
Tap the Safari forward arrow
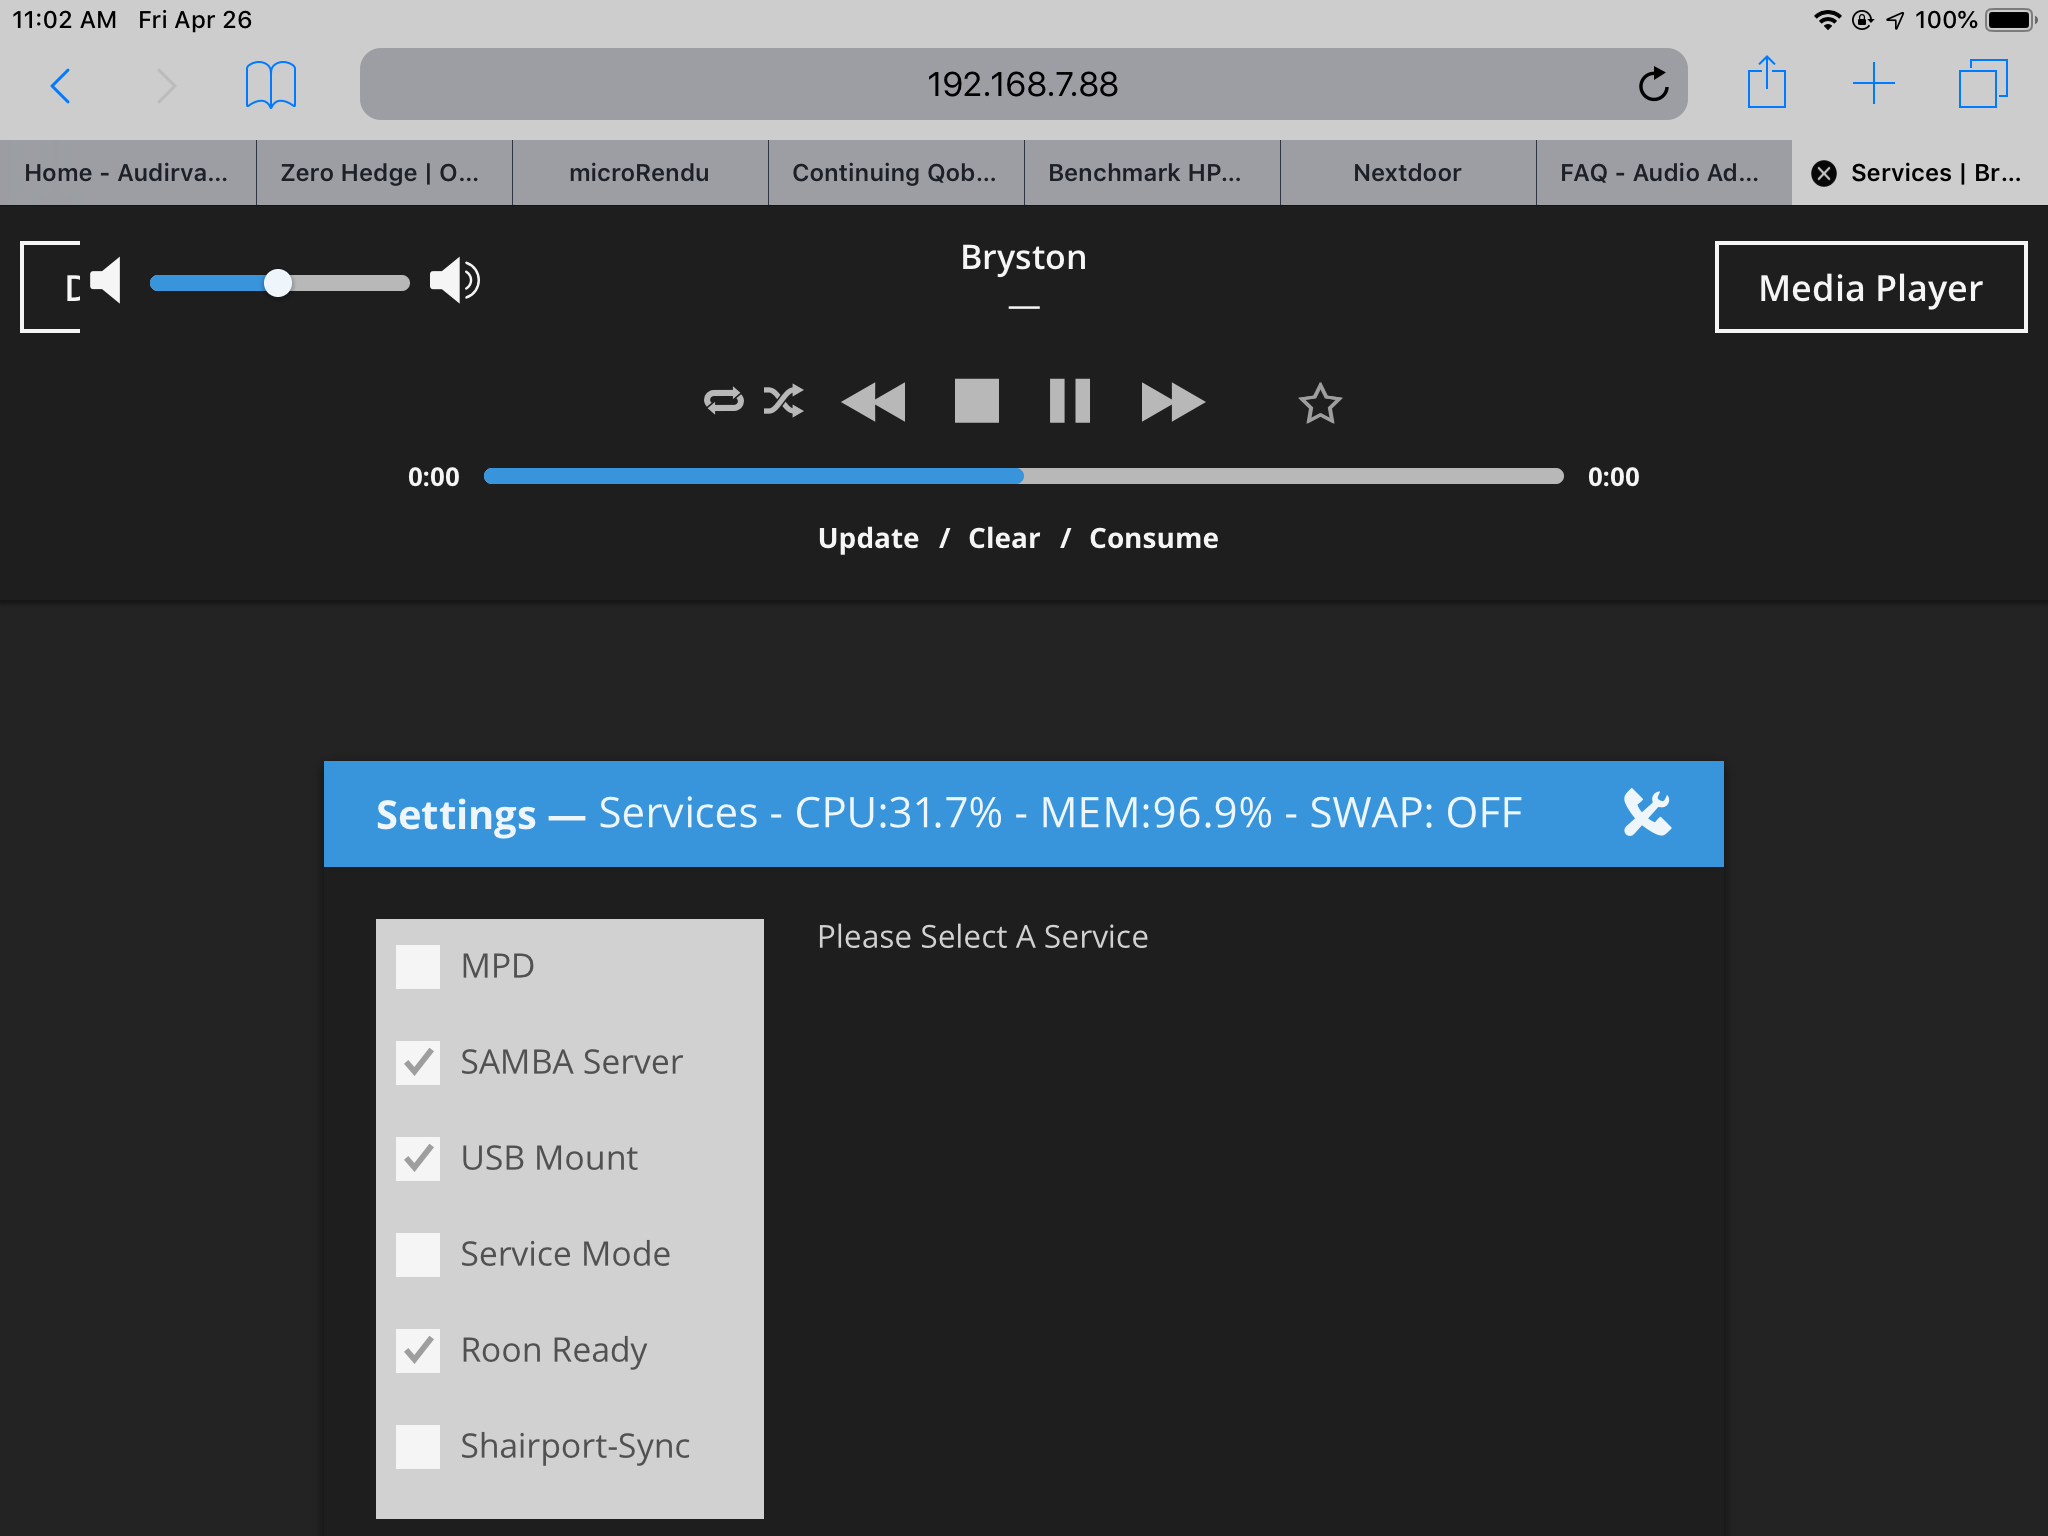click(x=166, y=85)
